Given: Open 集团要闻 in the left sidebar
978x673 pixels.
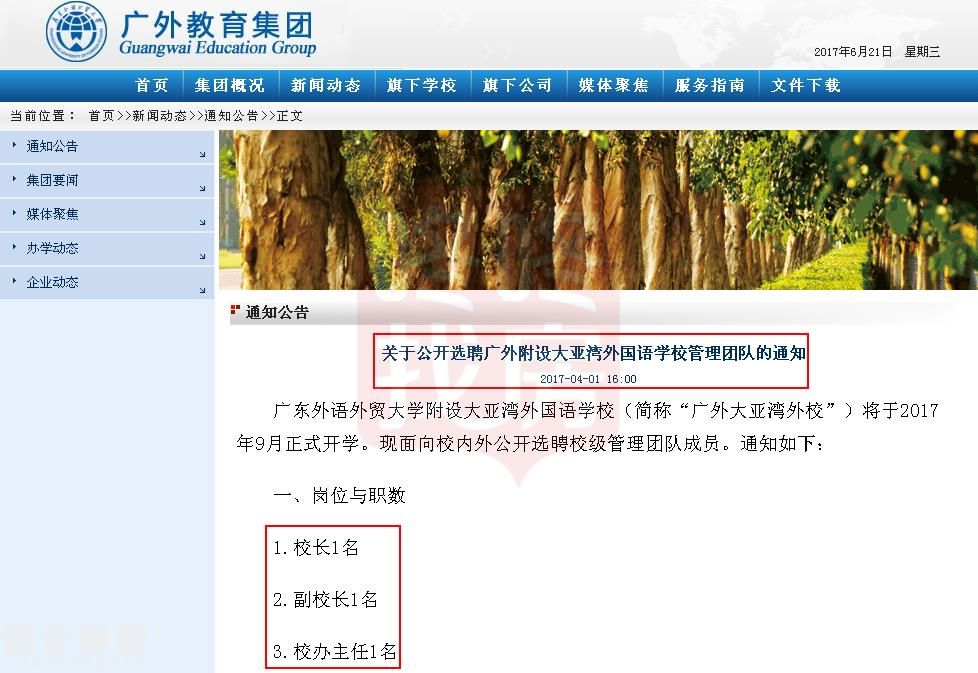Looking at the screenshot, I should (52, 181).
